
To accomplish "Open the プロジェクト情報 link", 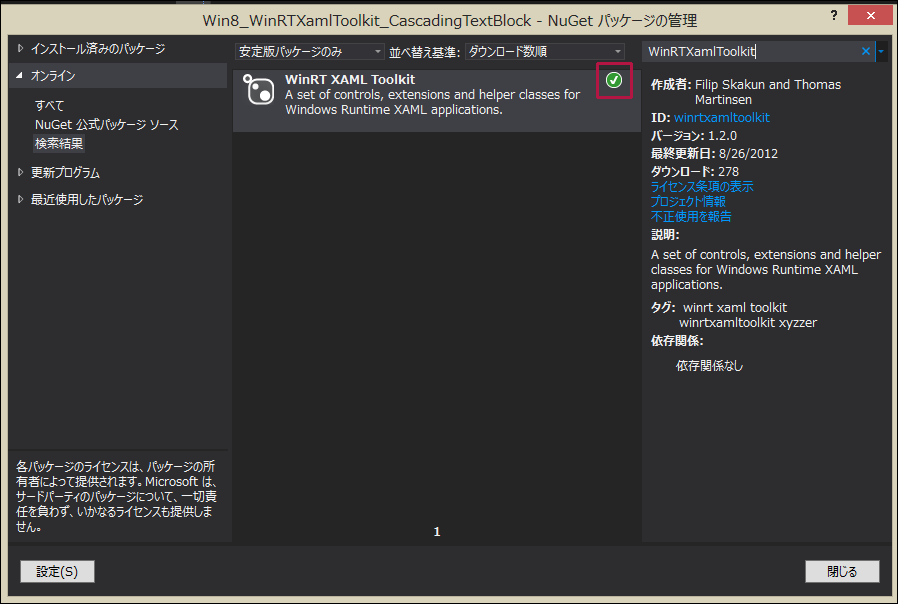I will [688, 202].
